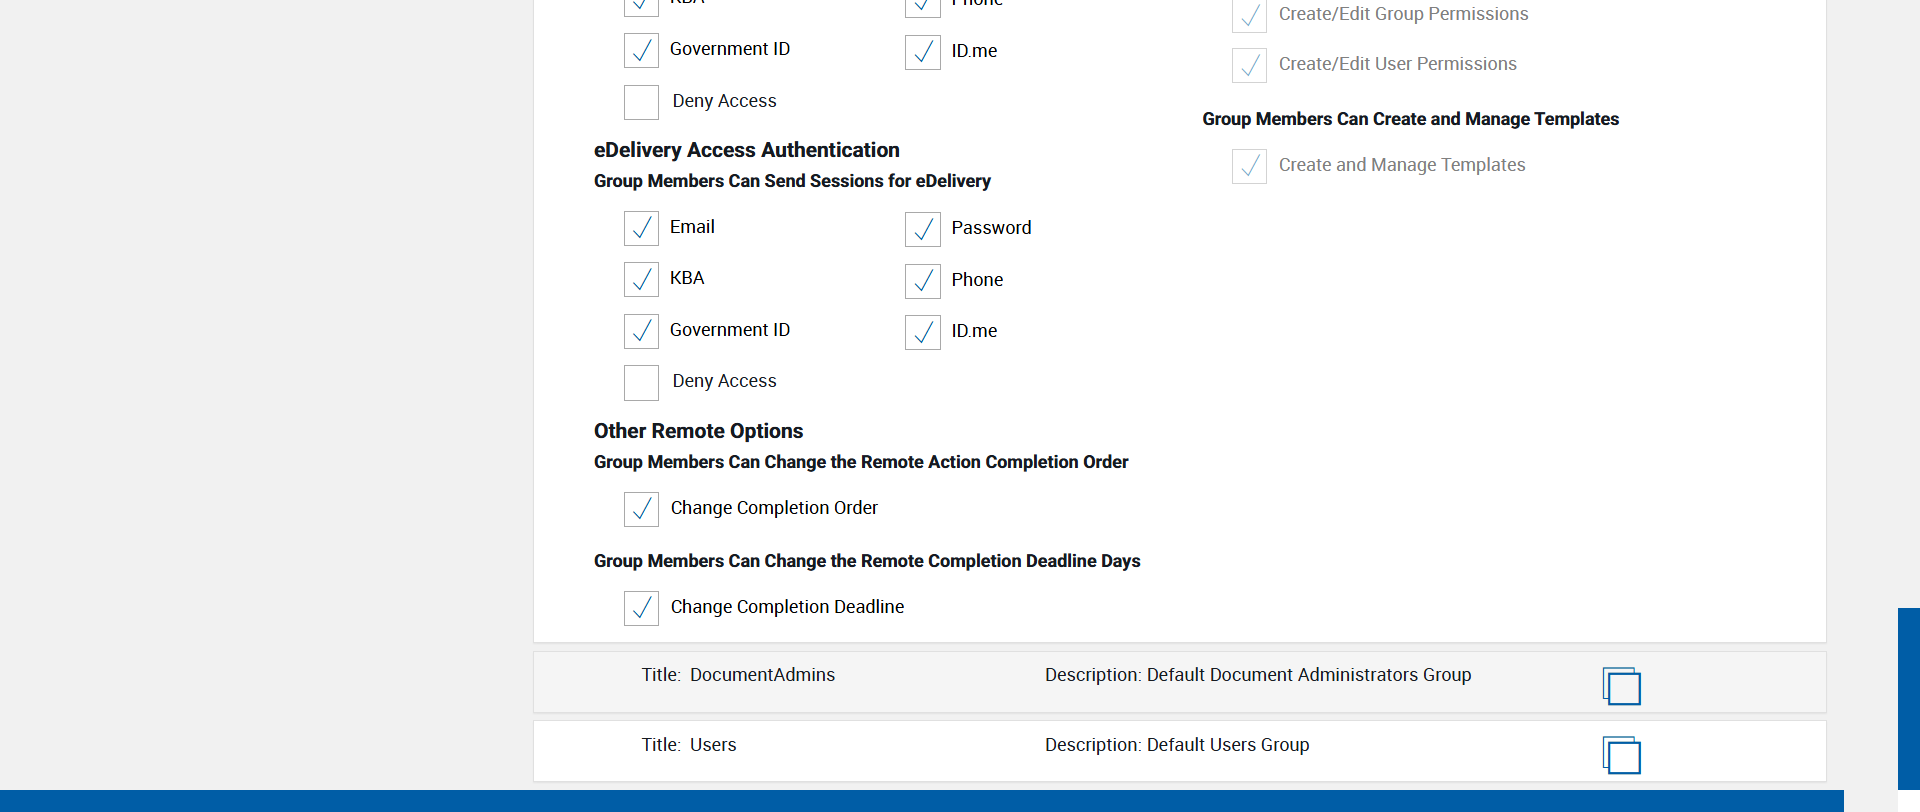Uncheck Phone in eDelivery Access Authentication
Screen dimensions: 1920x812
tap(922, 281)
